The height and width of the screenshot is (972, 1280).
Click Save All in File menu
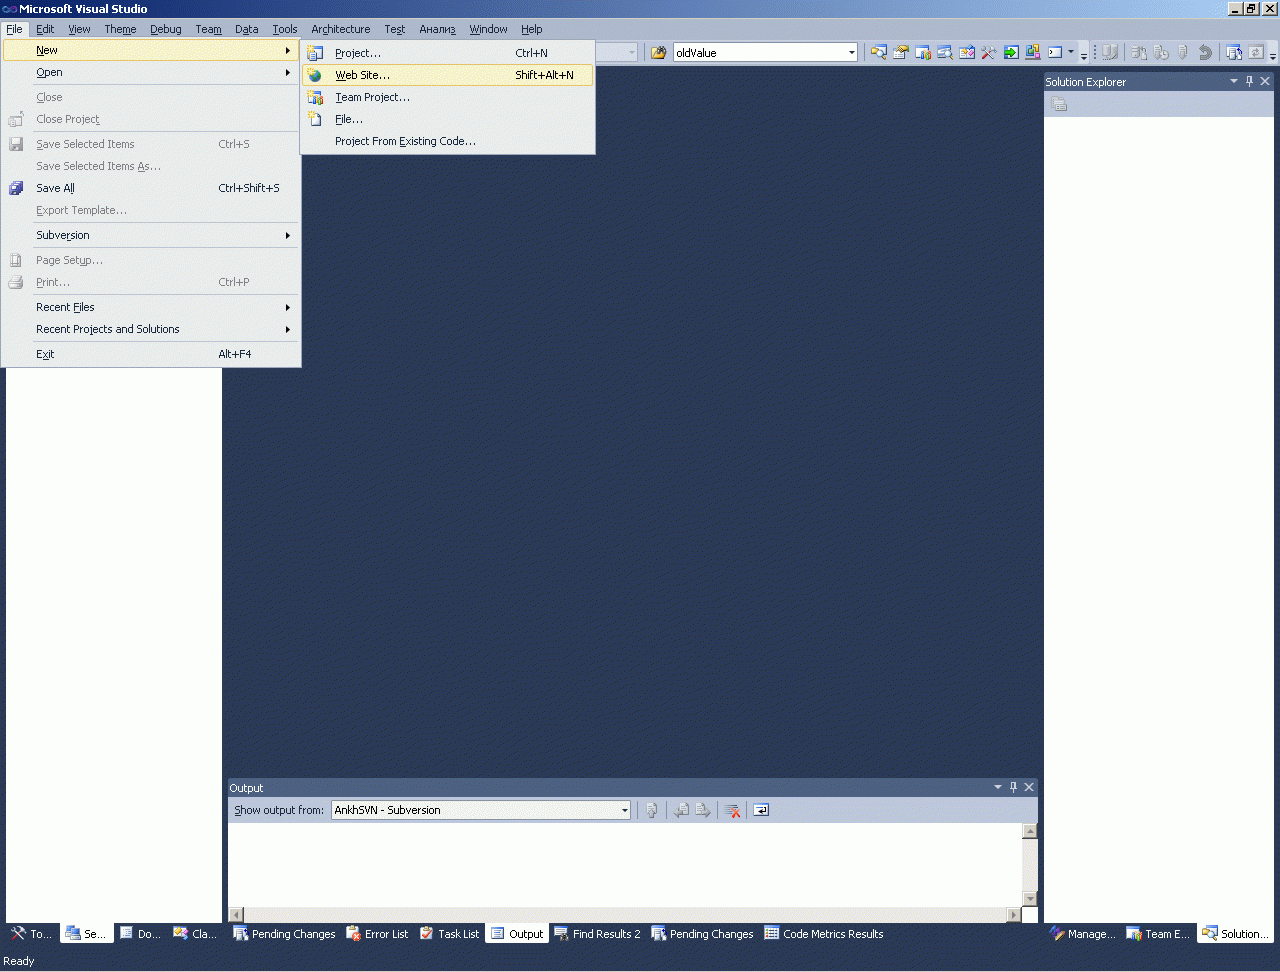click(150, 188)
